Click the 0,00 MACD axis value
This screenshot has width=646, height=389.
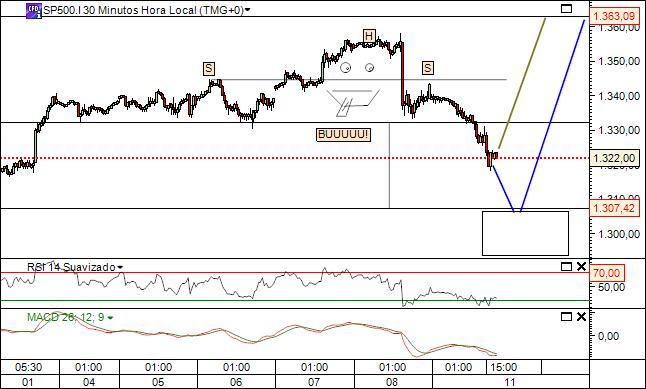click(608, 336)
